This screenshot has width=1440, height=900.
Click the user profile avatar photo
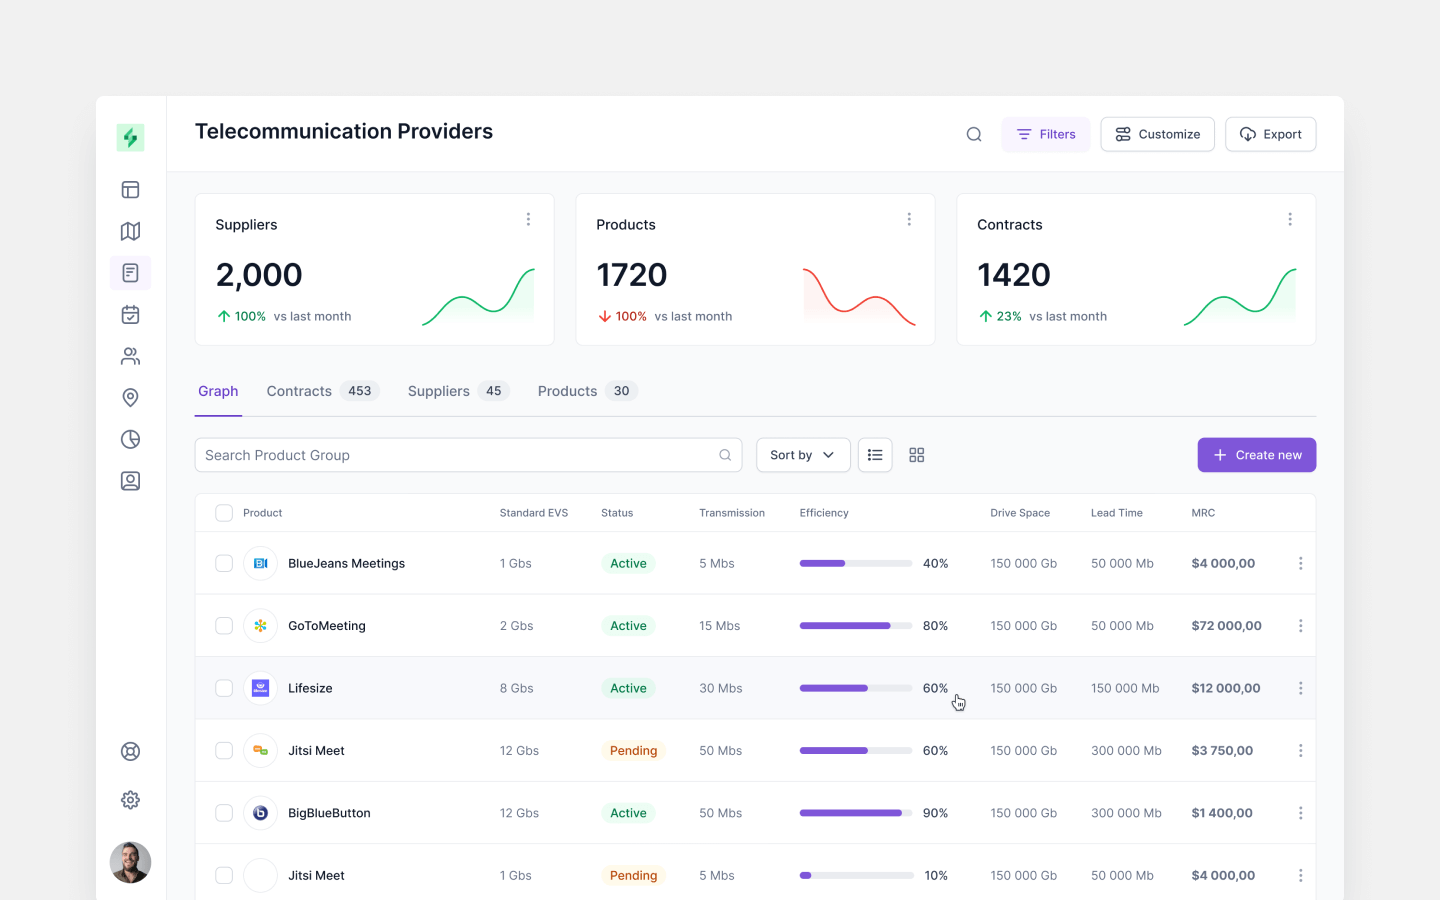(x=130, y=862)
